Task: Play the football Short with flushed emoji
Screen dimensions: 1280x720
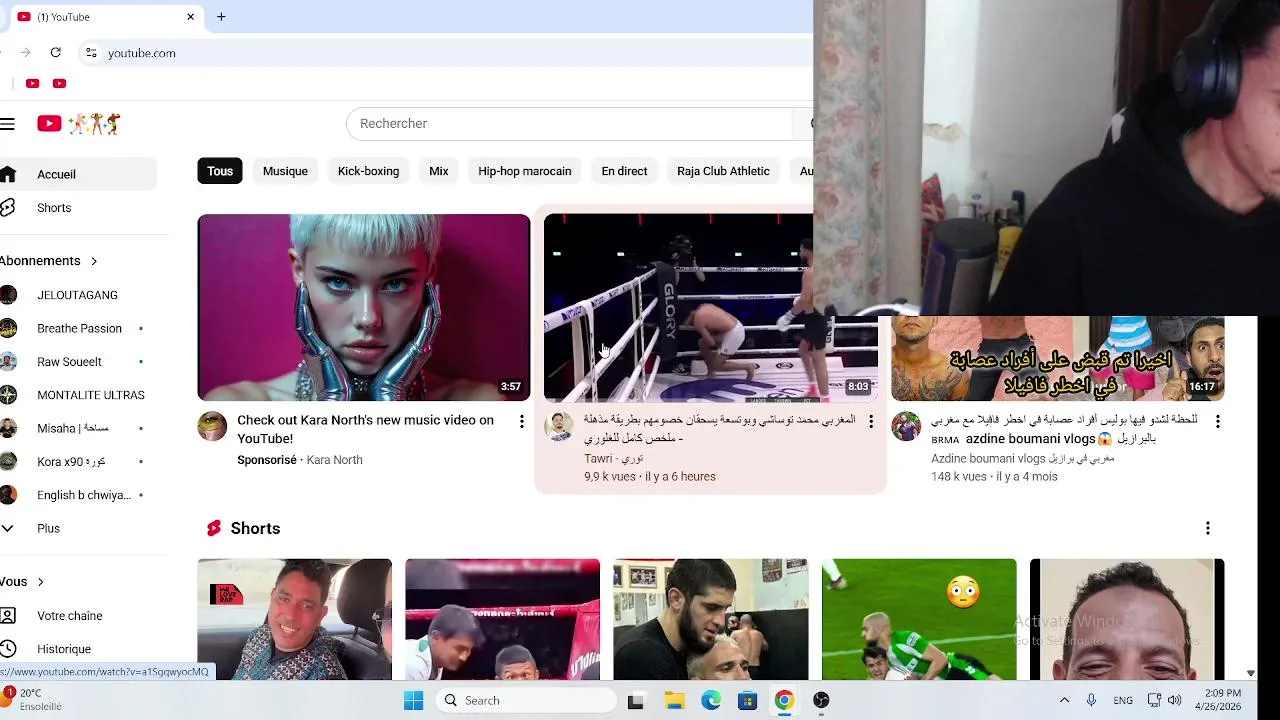Action: [x=919, y=619]
